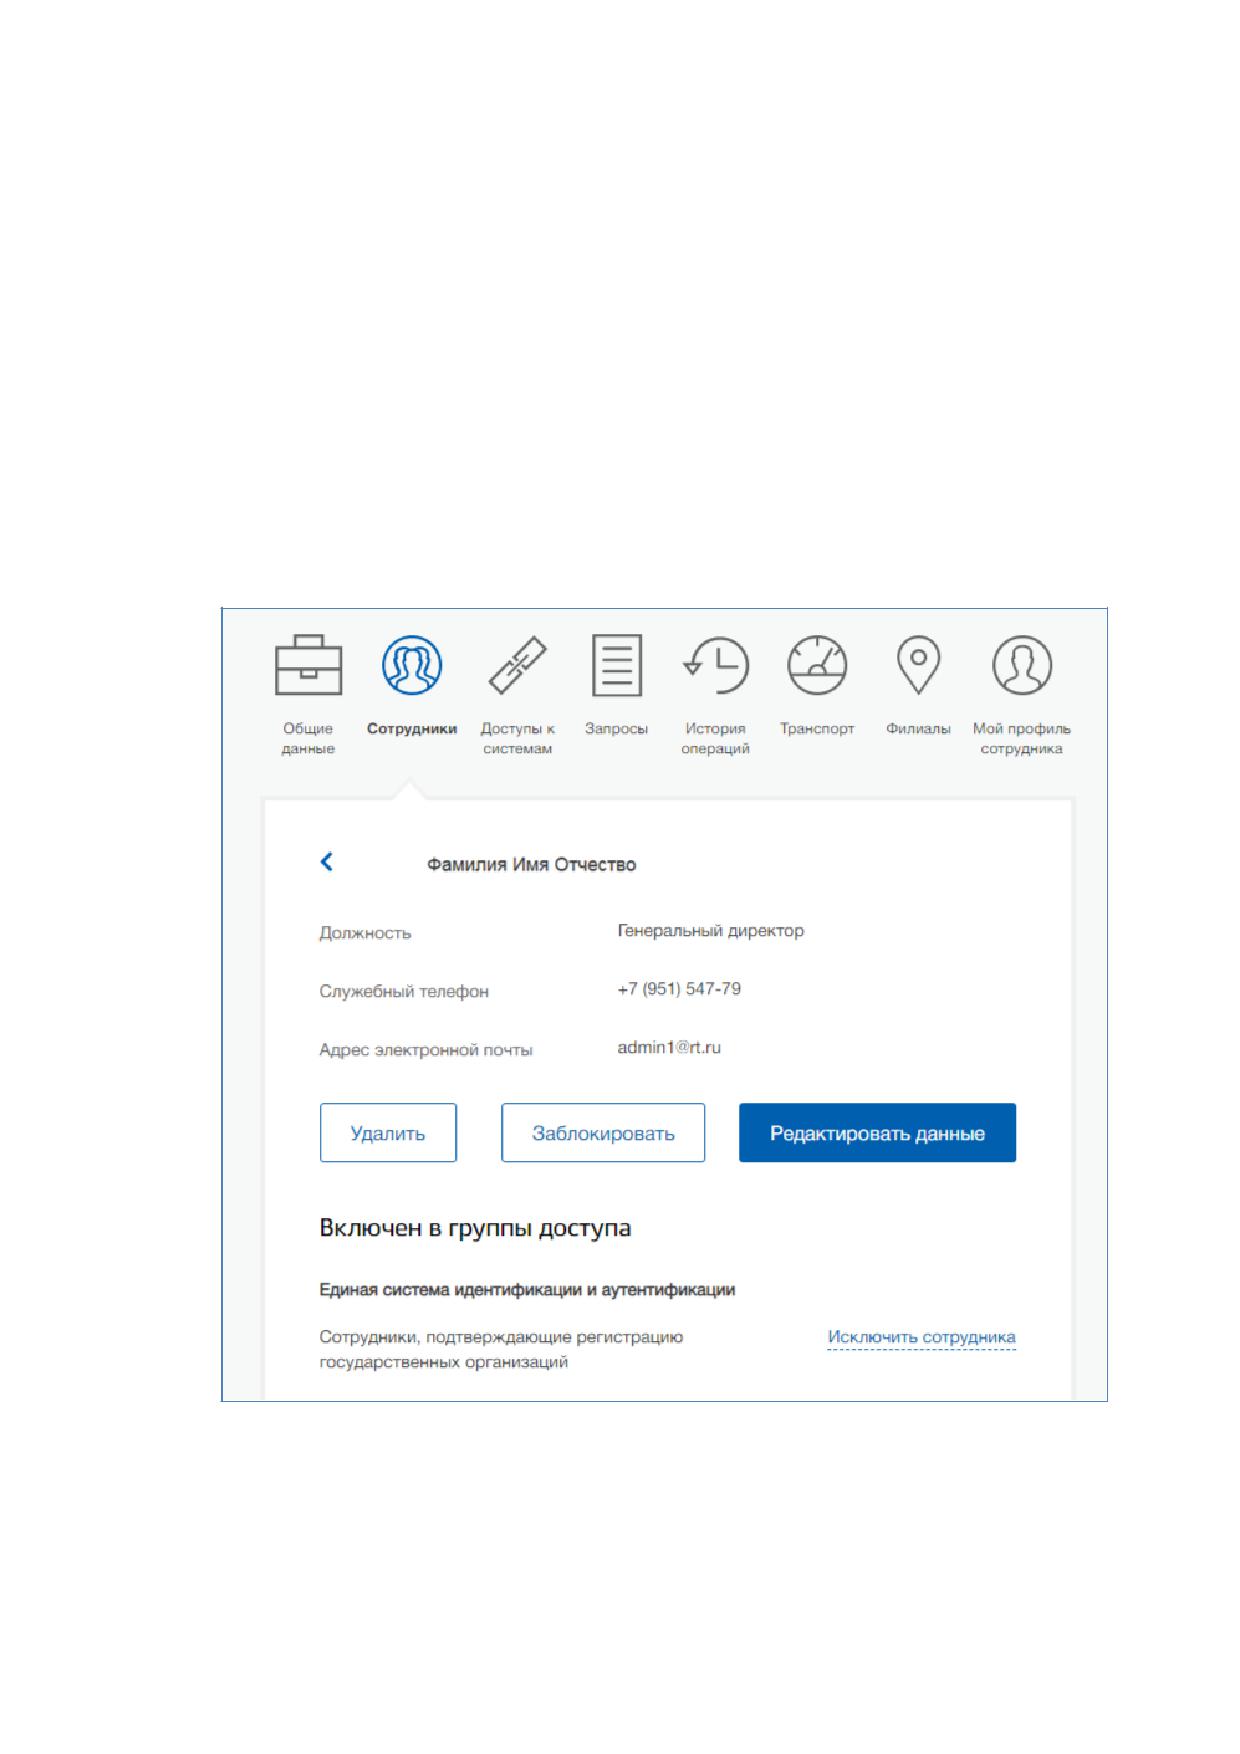
Task: Select the phone number +7 (951) 547-79
Action: pos(679,989)
